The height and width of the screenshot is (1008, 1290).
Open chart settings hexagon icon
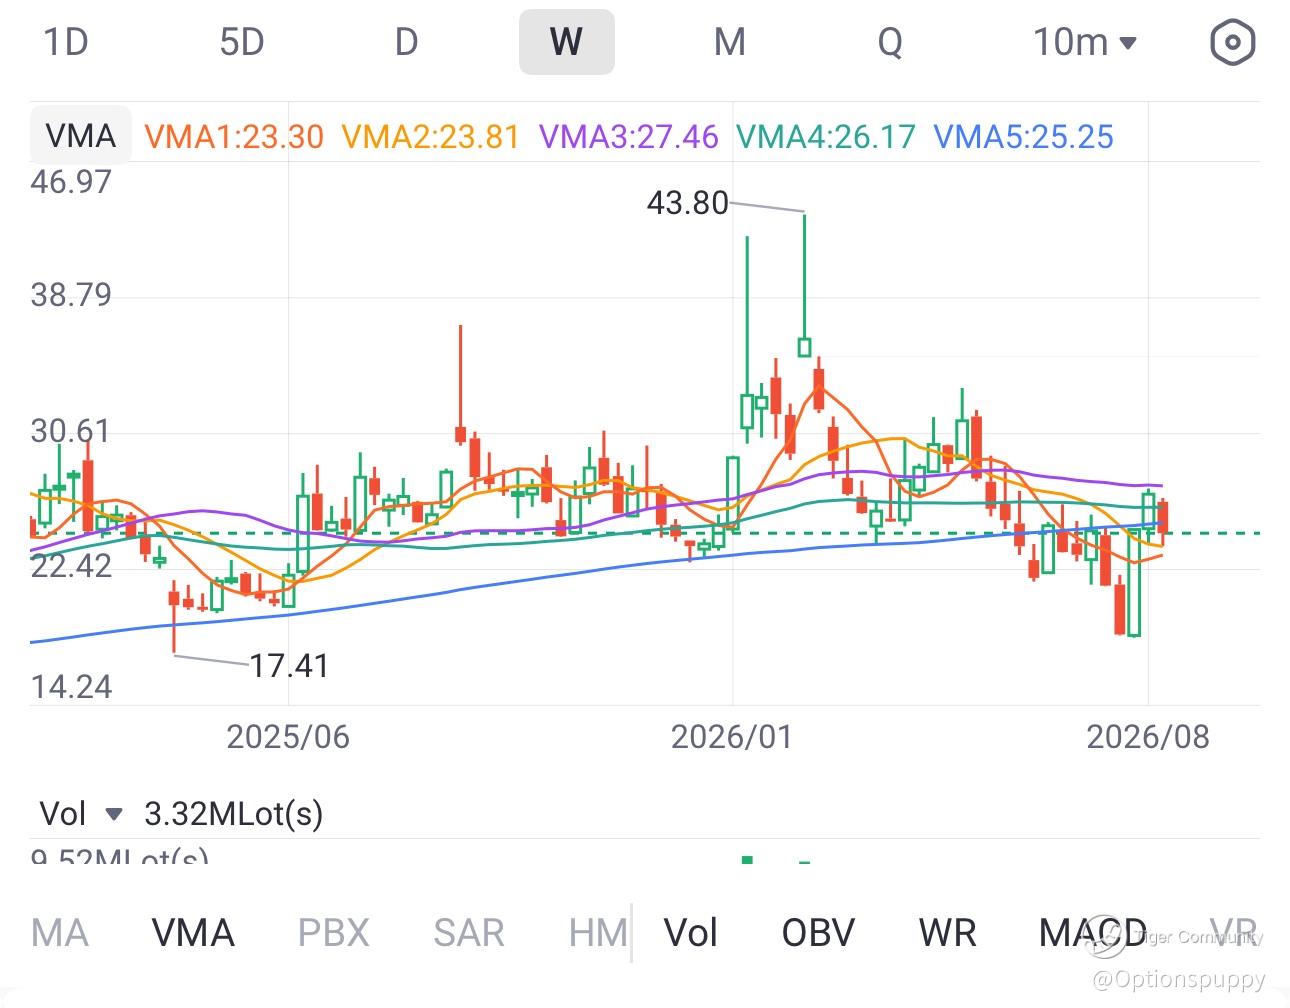pyautogui.click(x=1232, y=43)
